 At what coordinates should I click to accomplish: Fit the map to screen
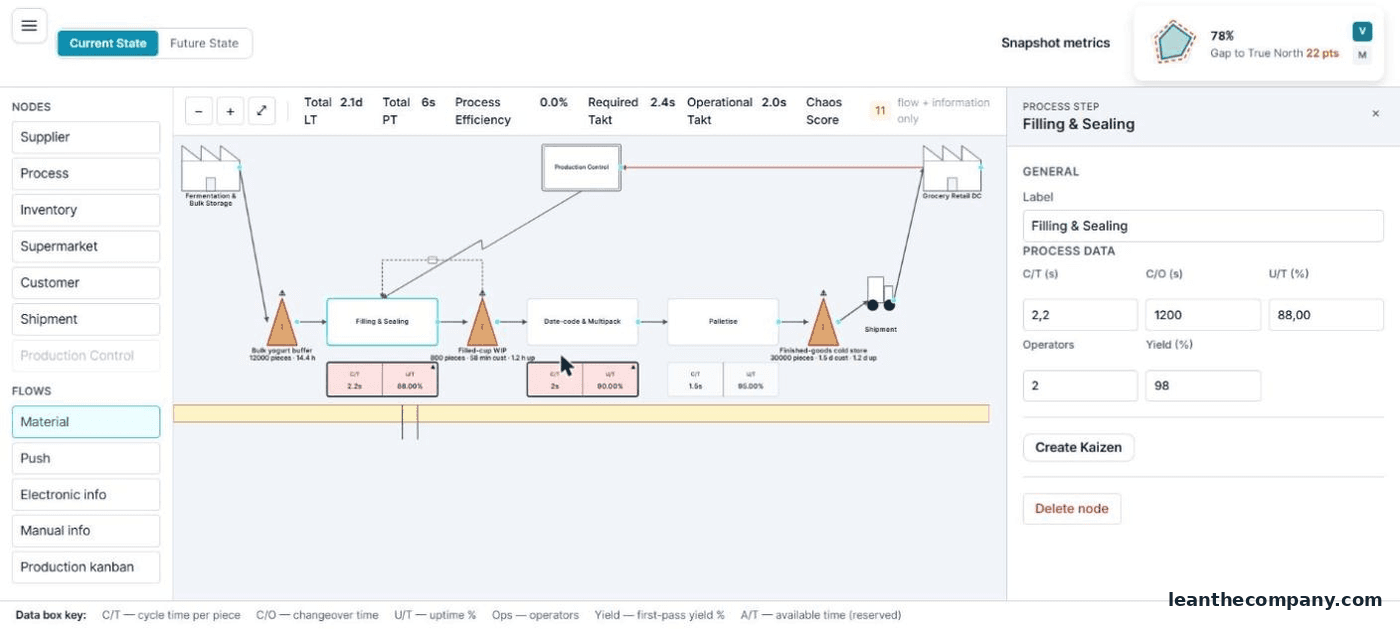[x=261, y=111]
